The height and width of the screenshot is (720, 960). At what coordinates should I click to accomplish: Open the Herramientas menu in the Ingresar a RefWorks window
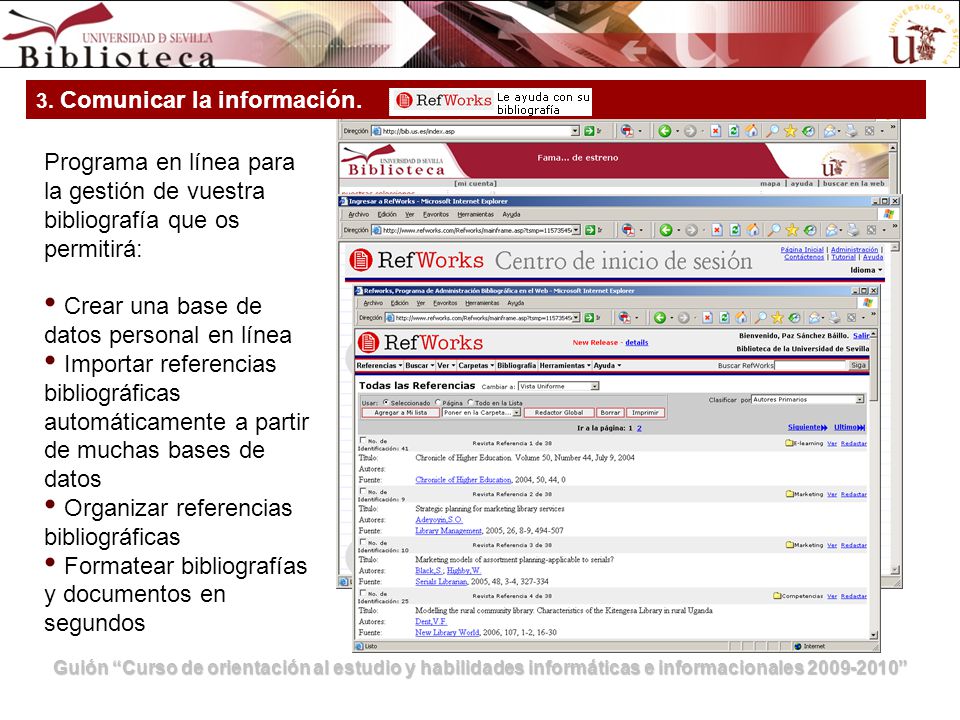tap(475, 214)
